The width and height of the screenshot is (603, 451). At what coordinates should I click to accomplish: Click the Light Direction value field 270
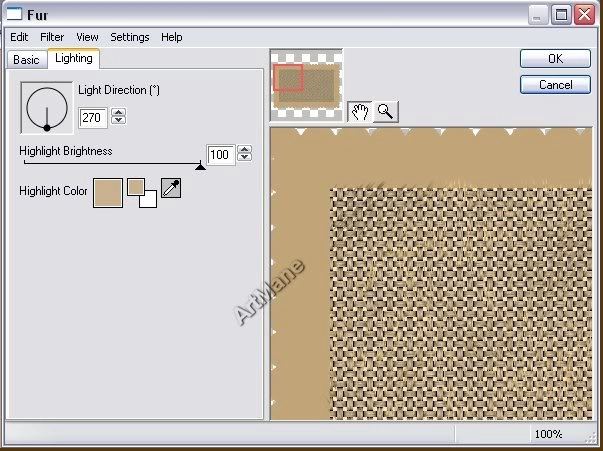93,117
